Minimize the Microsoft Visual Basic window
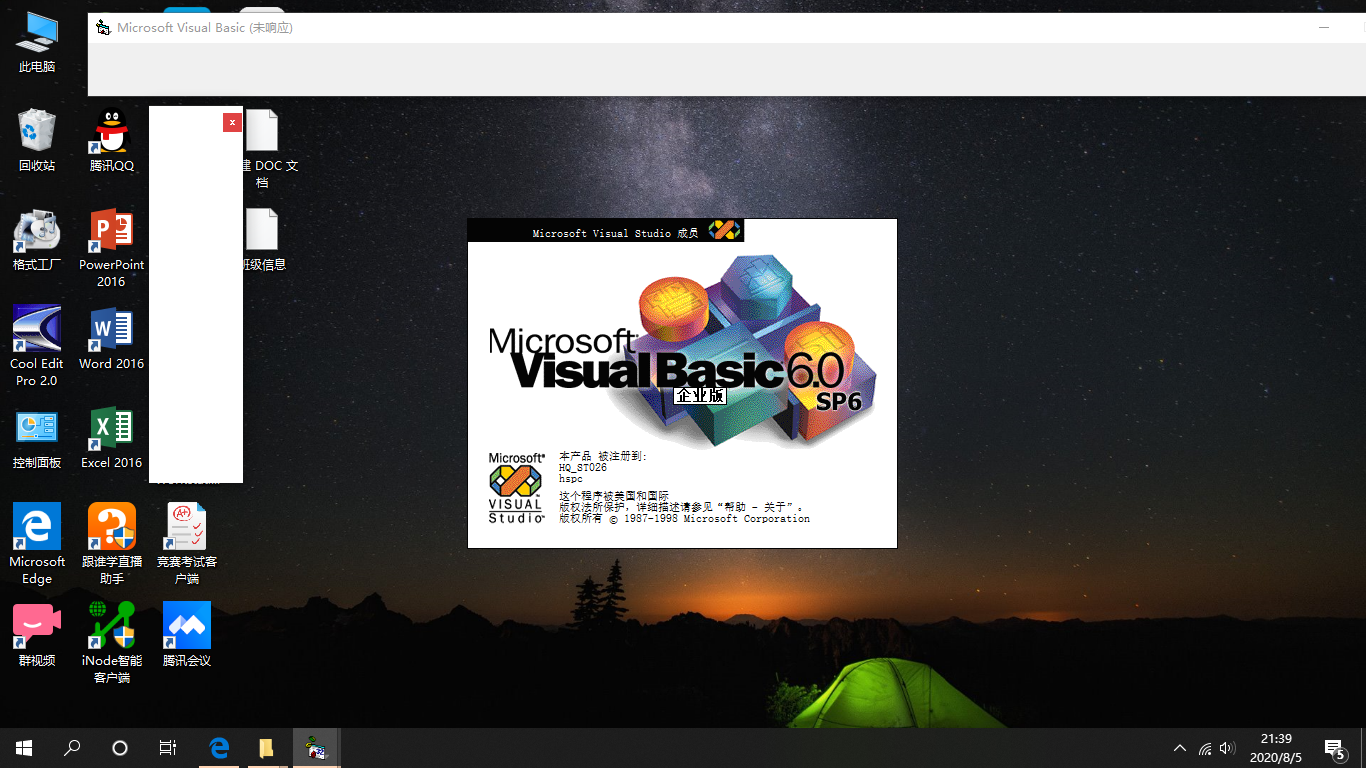Screen dimensions: 1366x768 pyautogui.click(x=1324, y=28)
